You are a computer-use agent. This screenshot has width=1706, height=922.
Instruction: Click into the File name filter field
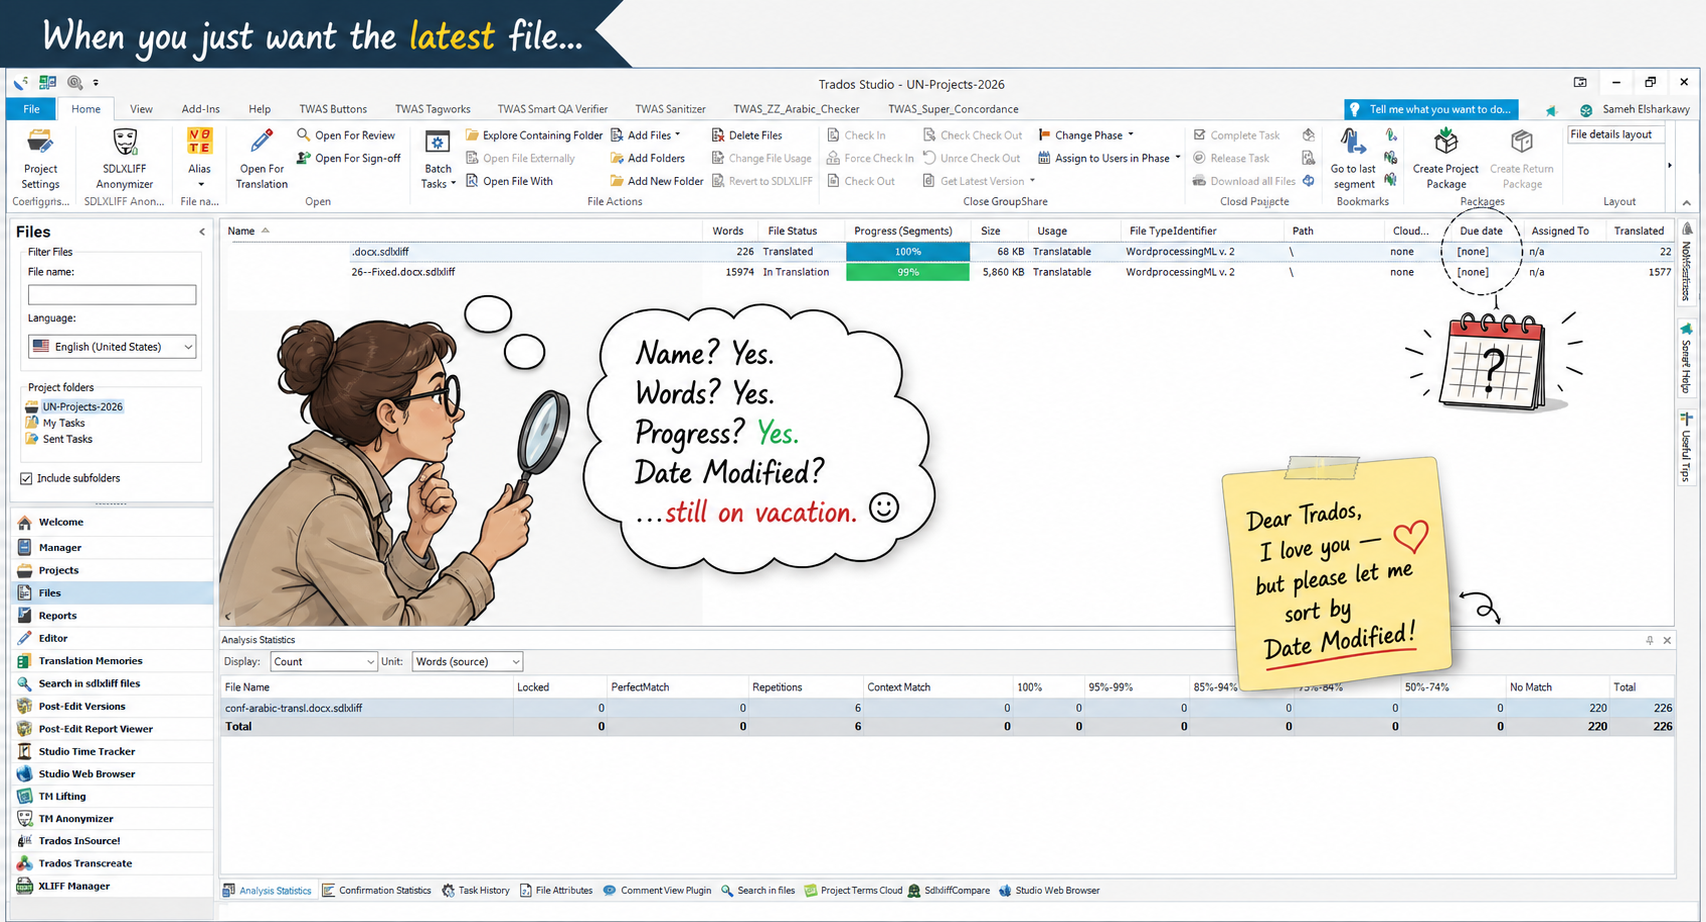coord(112,295)
